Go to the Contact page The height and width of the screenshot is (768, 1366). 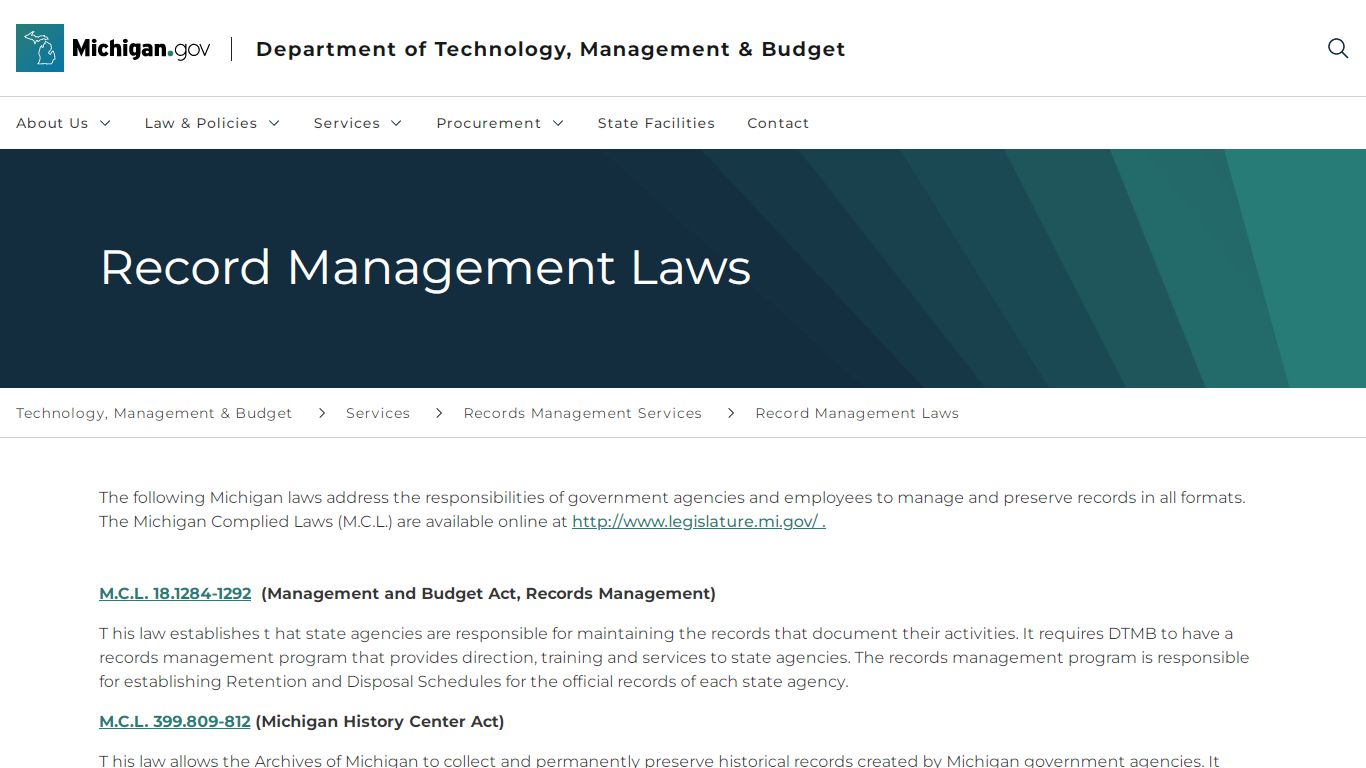[x=778, y=123]
